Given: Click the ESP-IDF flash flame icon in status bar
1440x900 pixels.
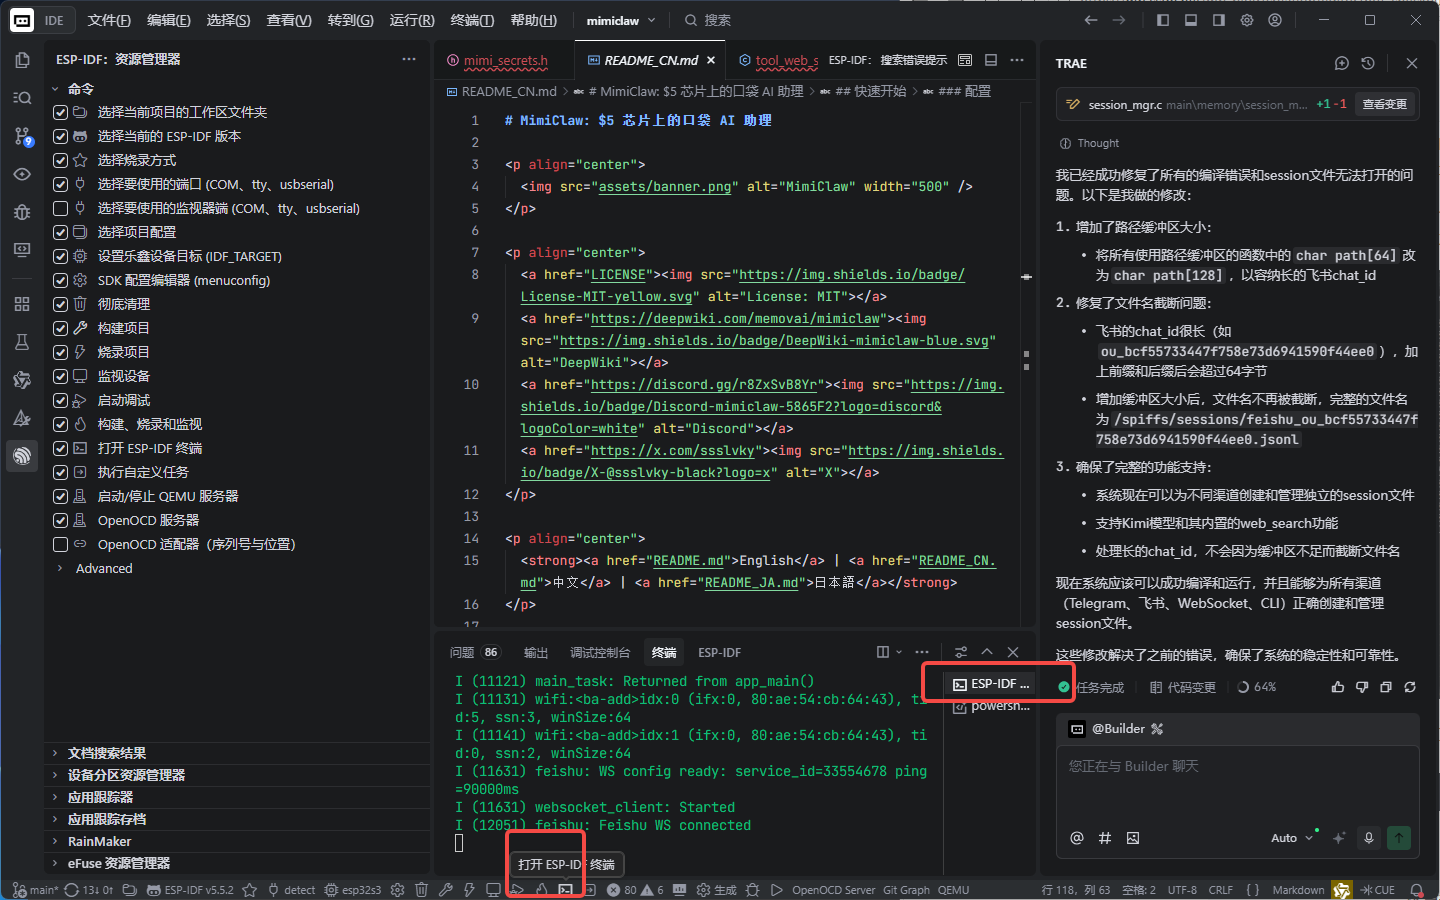Looking at the screenshot, I should 541,889.
